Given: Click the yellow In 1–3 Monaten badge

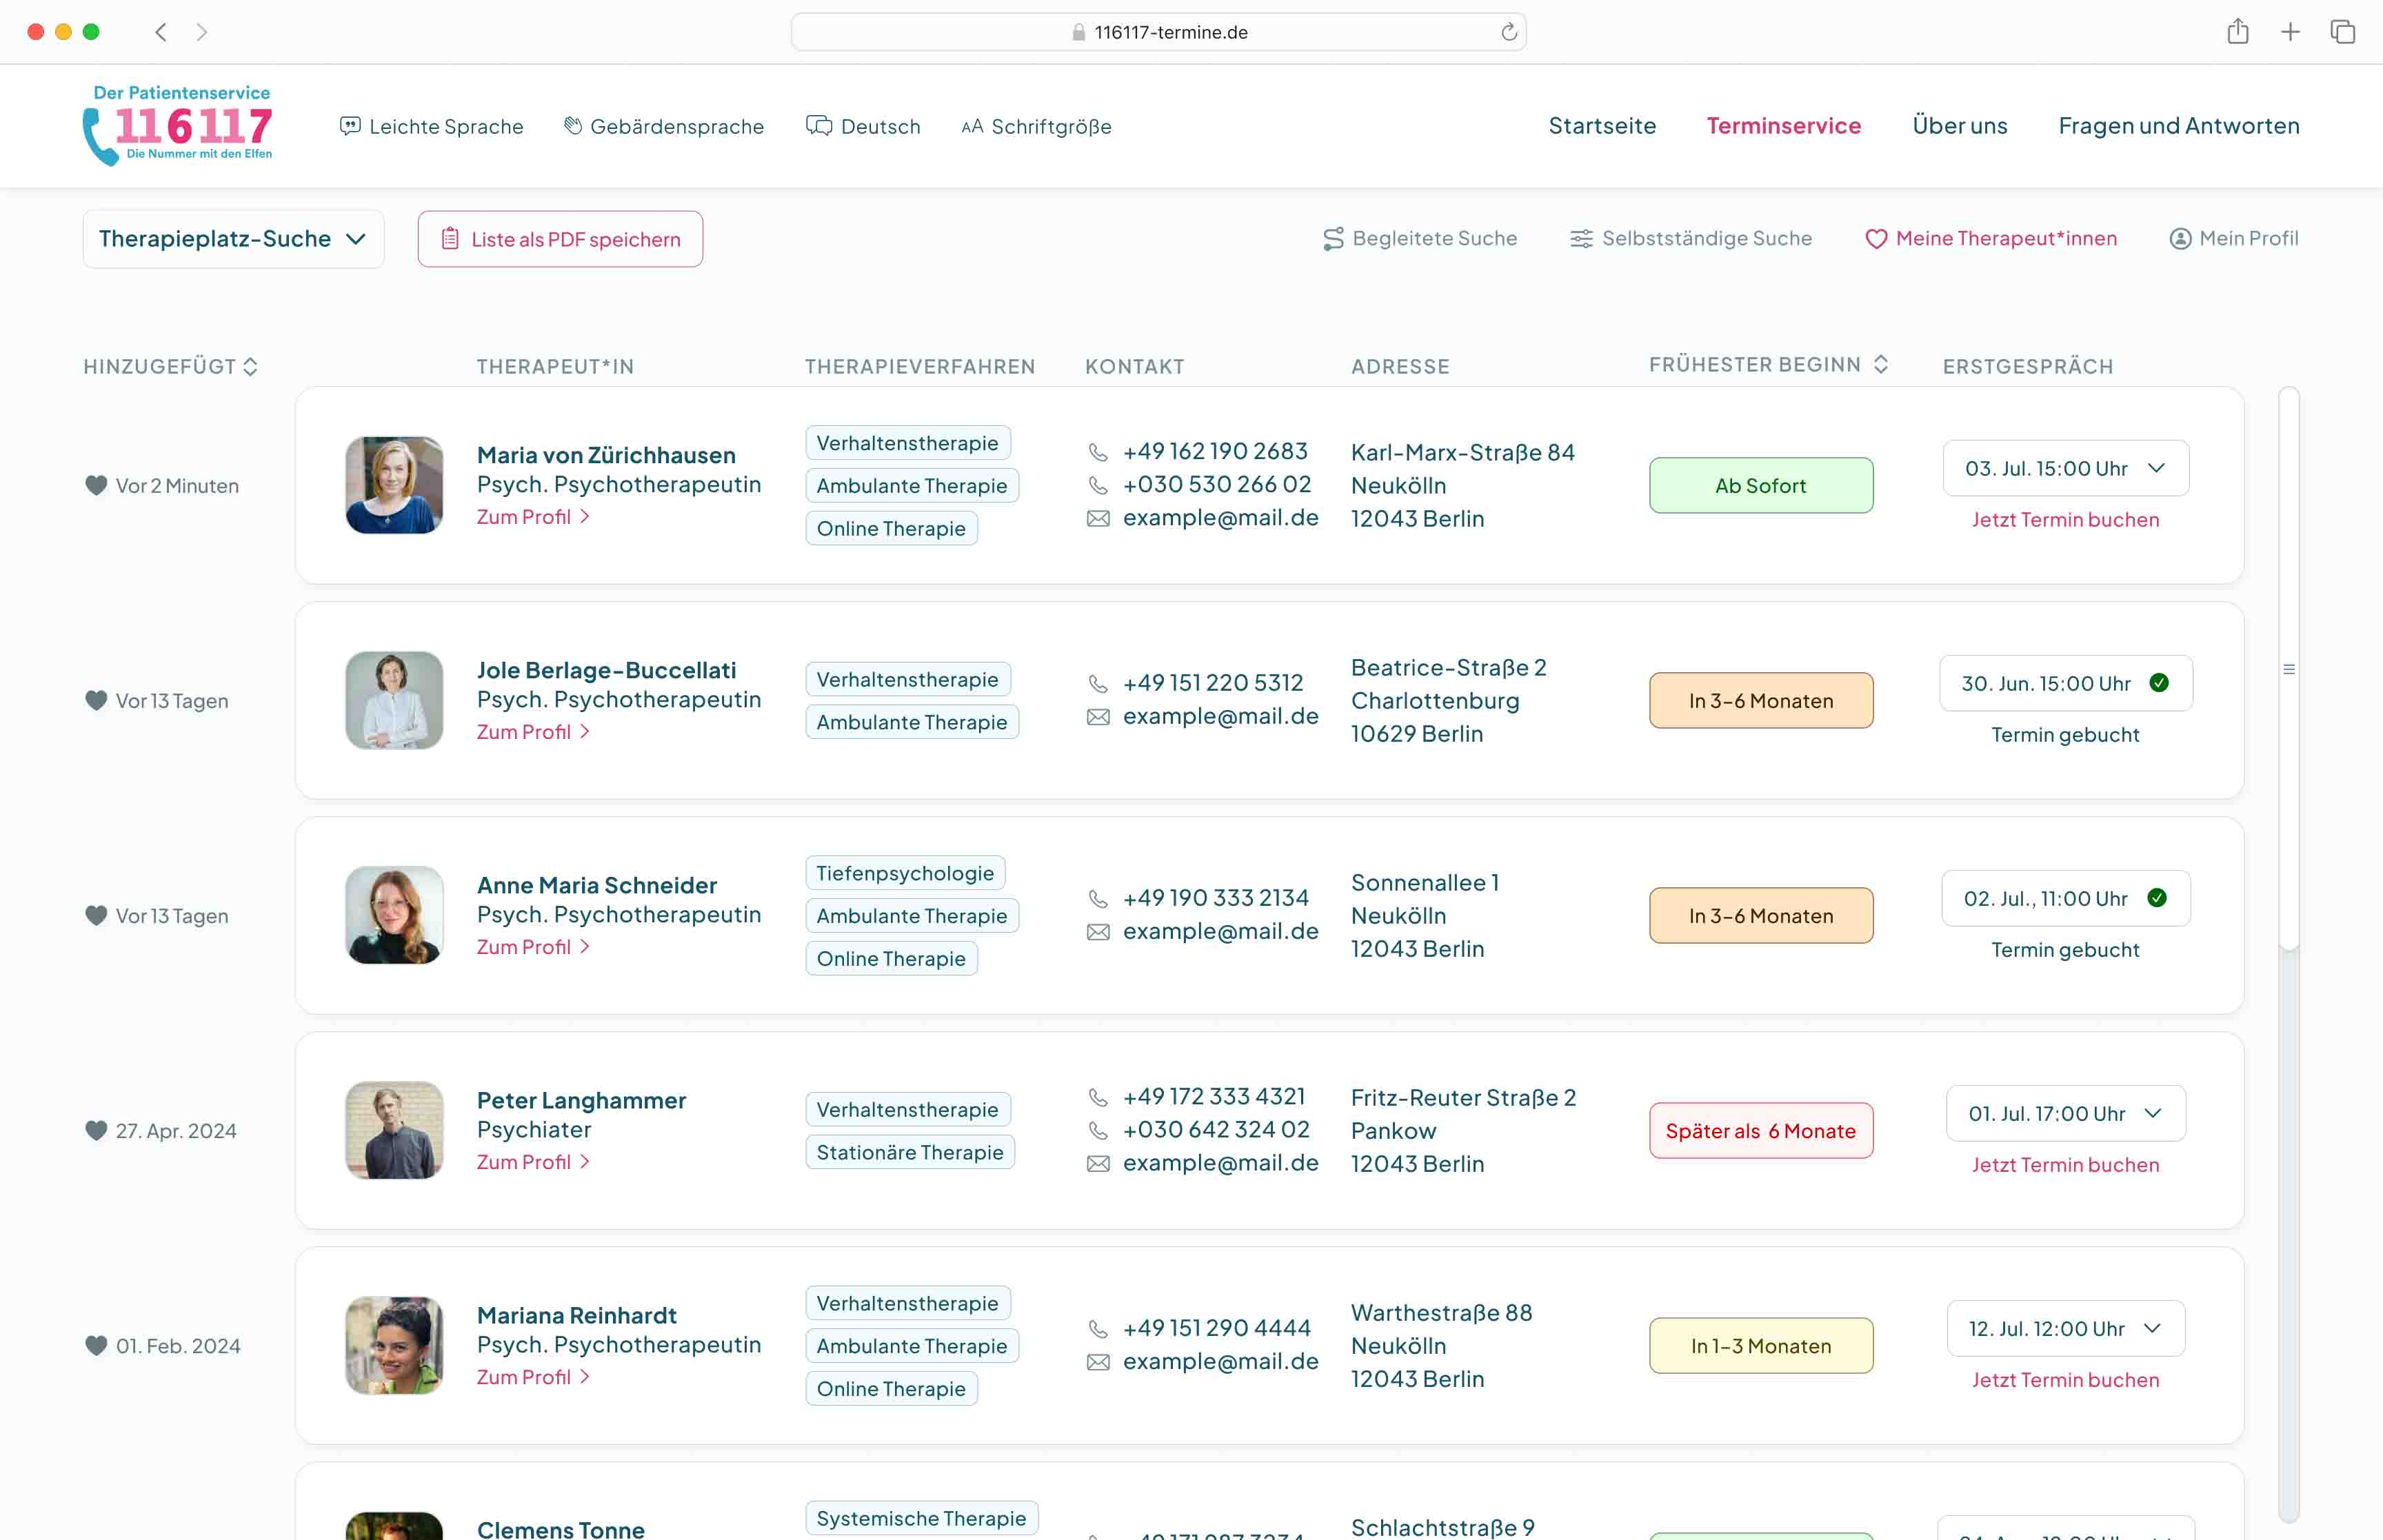Looking at the screenshot, I should click(x=1761, y=1345).
